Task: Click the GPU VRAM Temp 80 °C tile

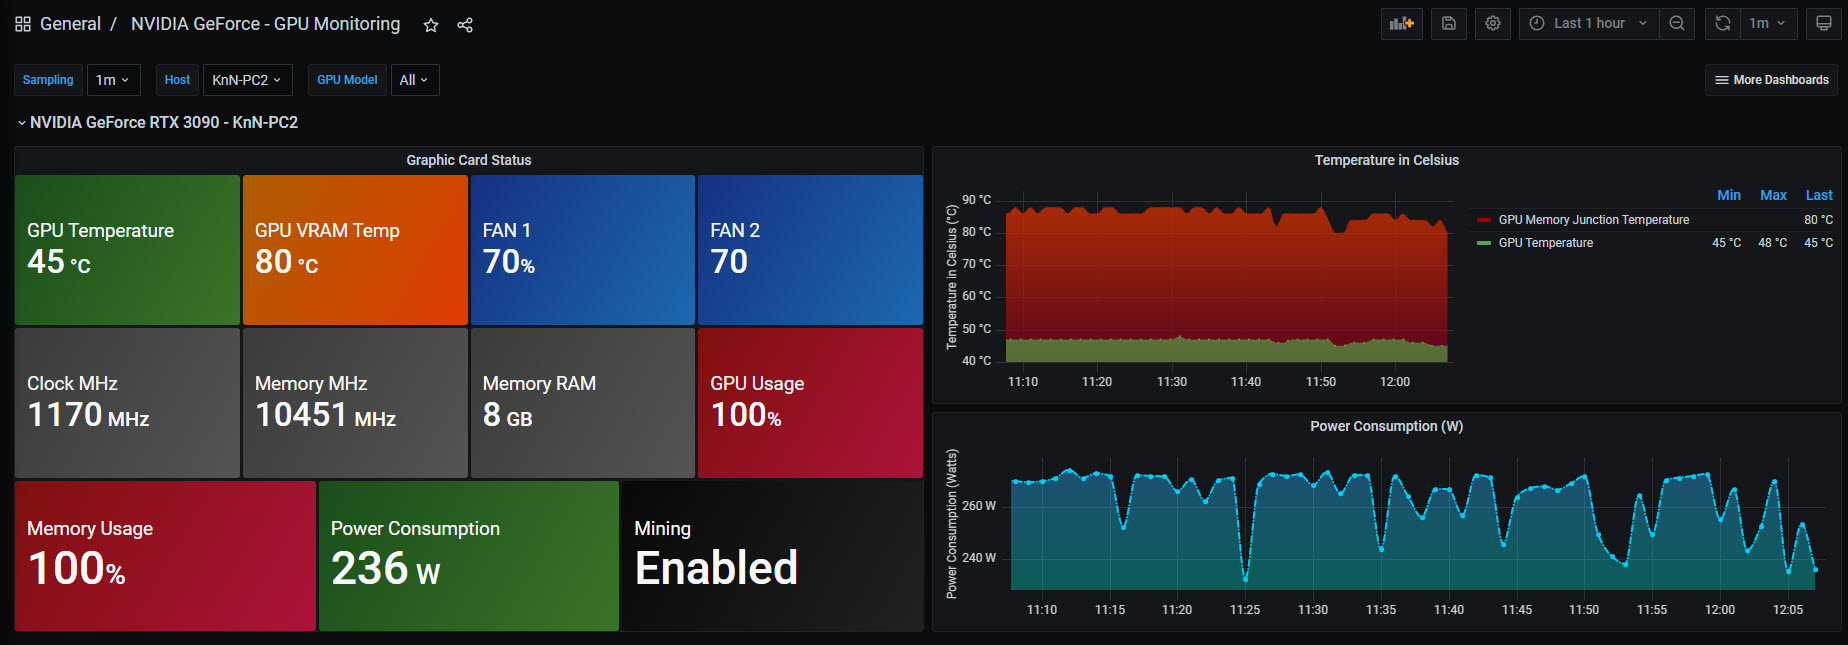Action: coord(355,250)
